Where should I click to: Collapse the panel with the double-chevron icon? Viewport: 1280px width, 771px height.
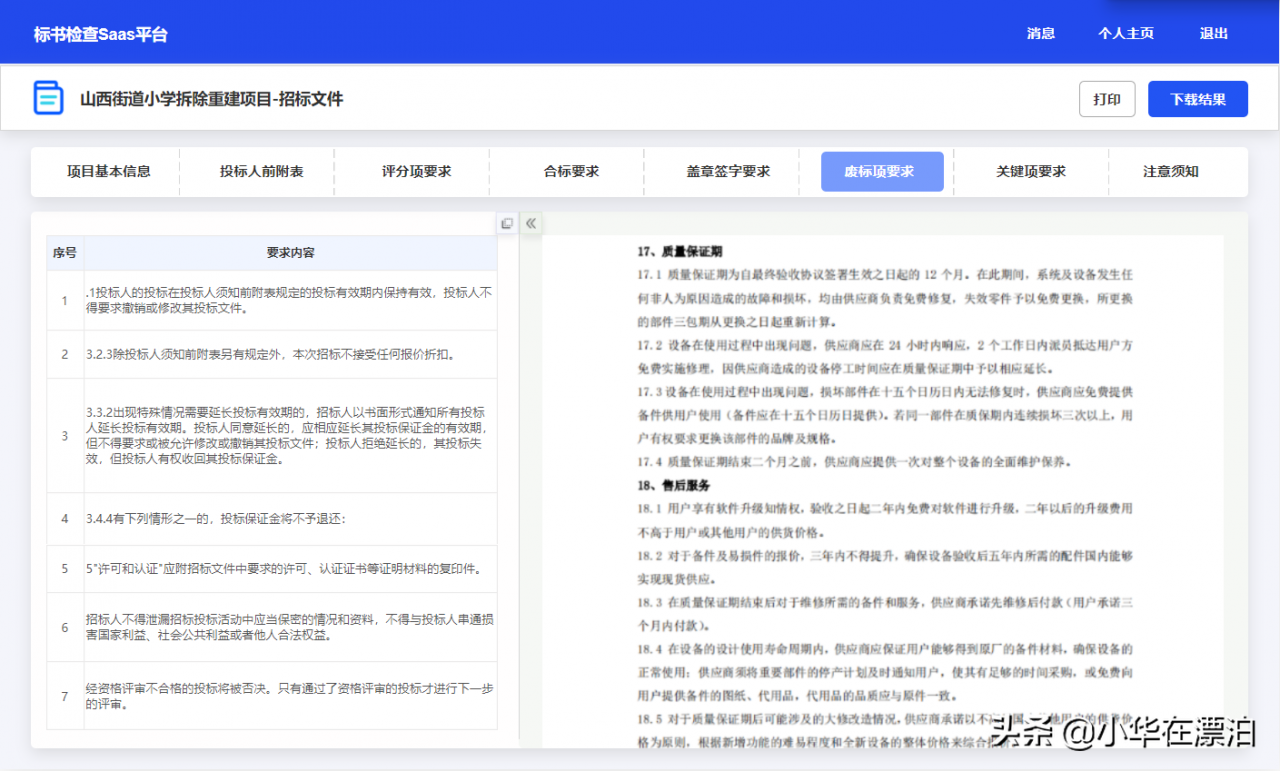pos(531,224)
